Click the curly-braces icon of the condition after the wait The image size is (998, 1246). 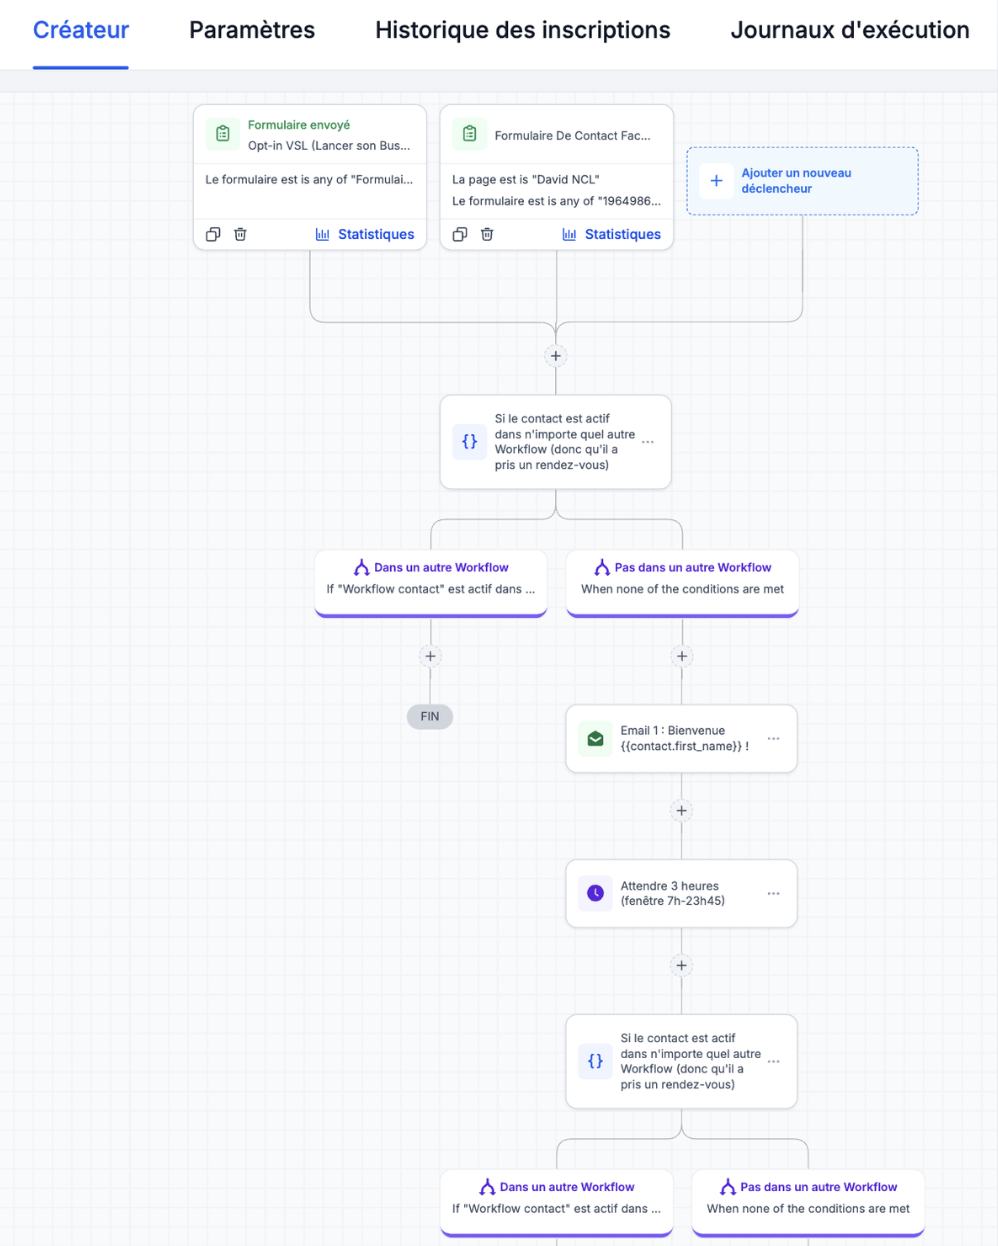tap(595, 1061)
